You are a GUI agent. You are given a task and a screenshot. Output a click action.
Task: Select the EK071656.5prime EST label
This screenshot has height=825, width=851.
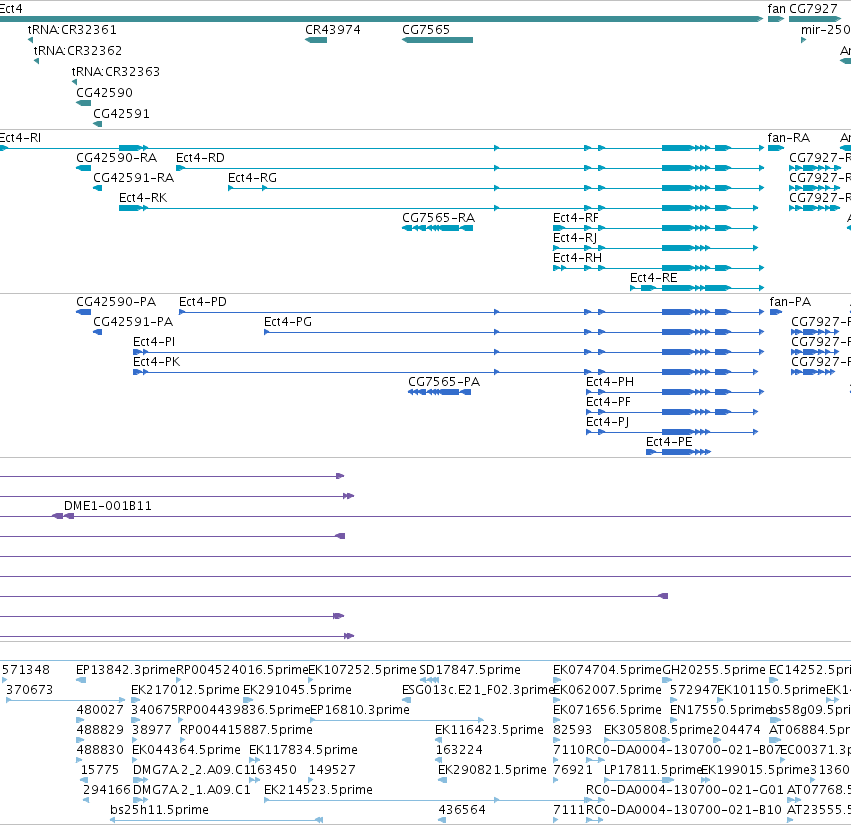coord(607,710)
